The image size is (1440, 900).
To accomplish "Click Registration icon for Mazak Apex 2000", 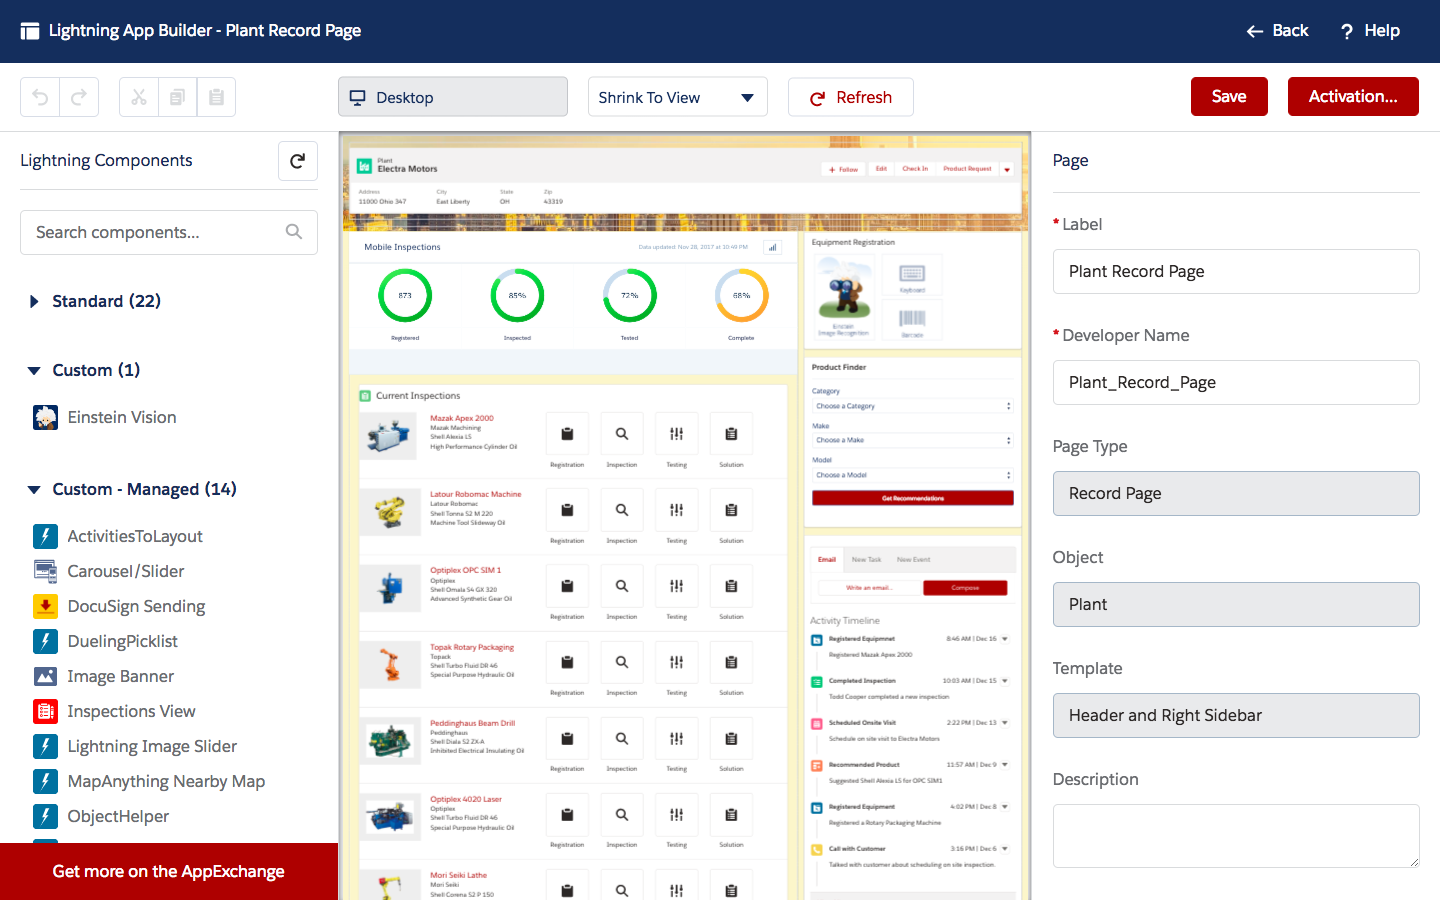I will (x=567, y=434).
